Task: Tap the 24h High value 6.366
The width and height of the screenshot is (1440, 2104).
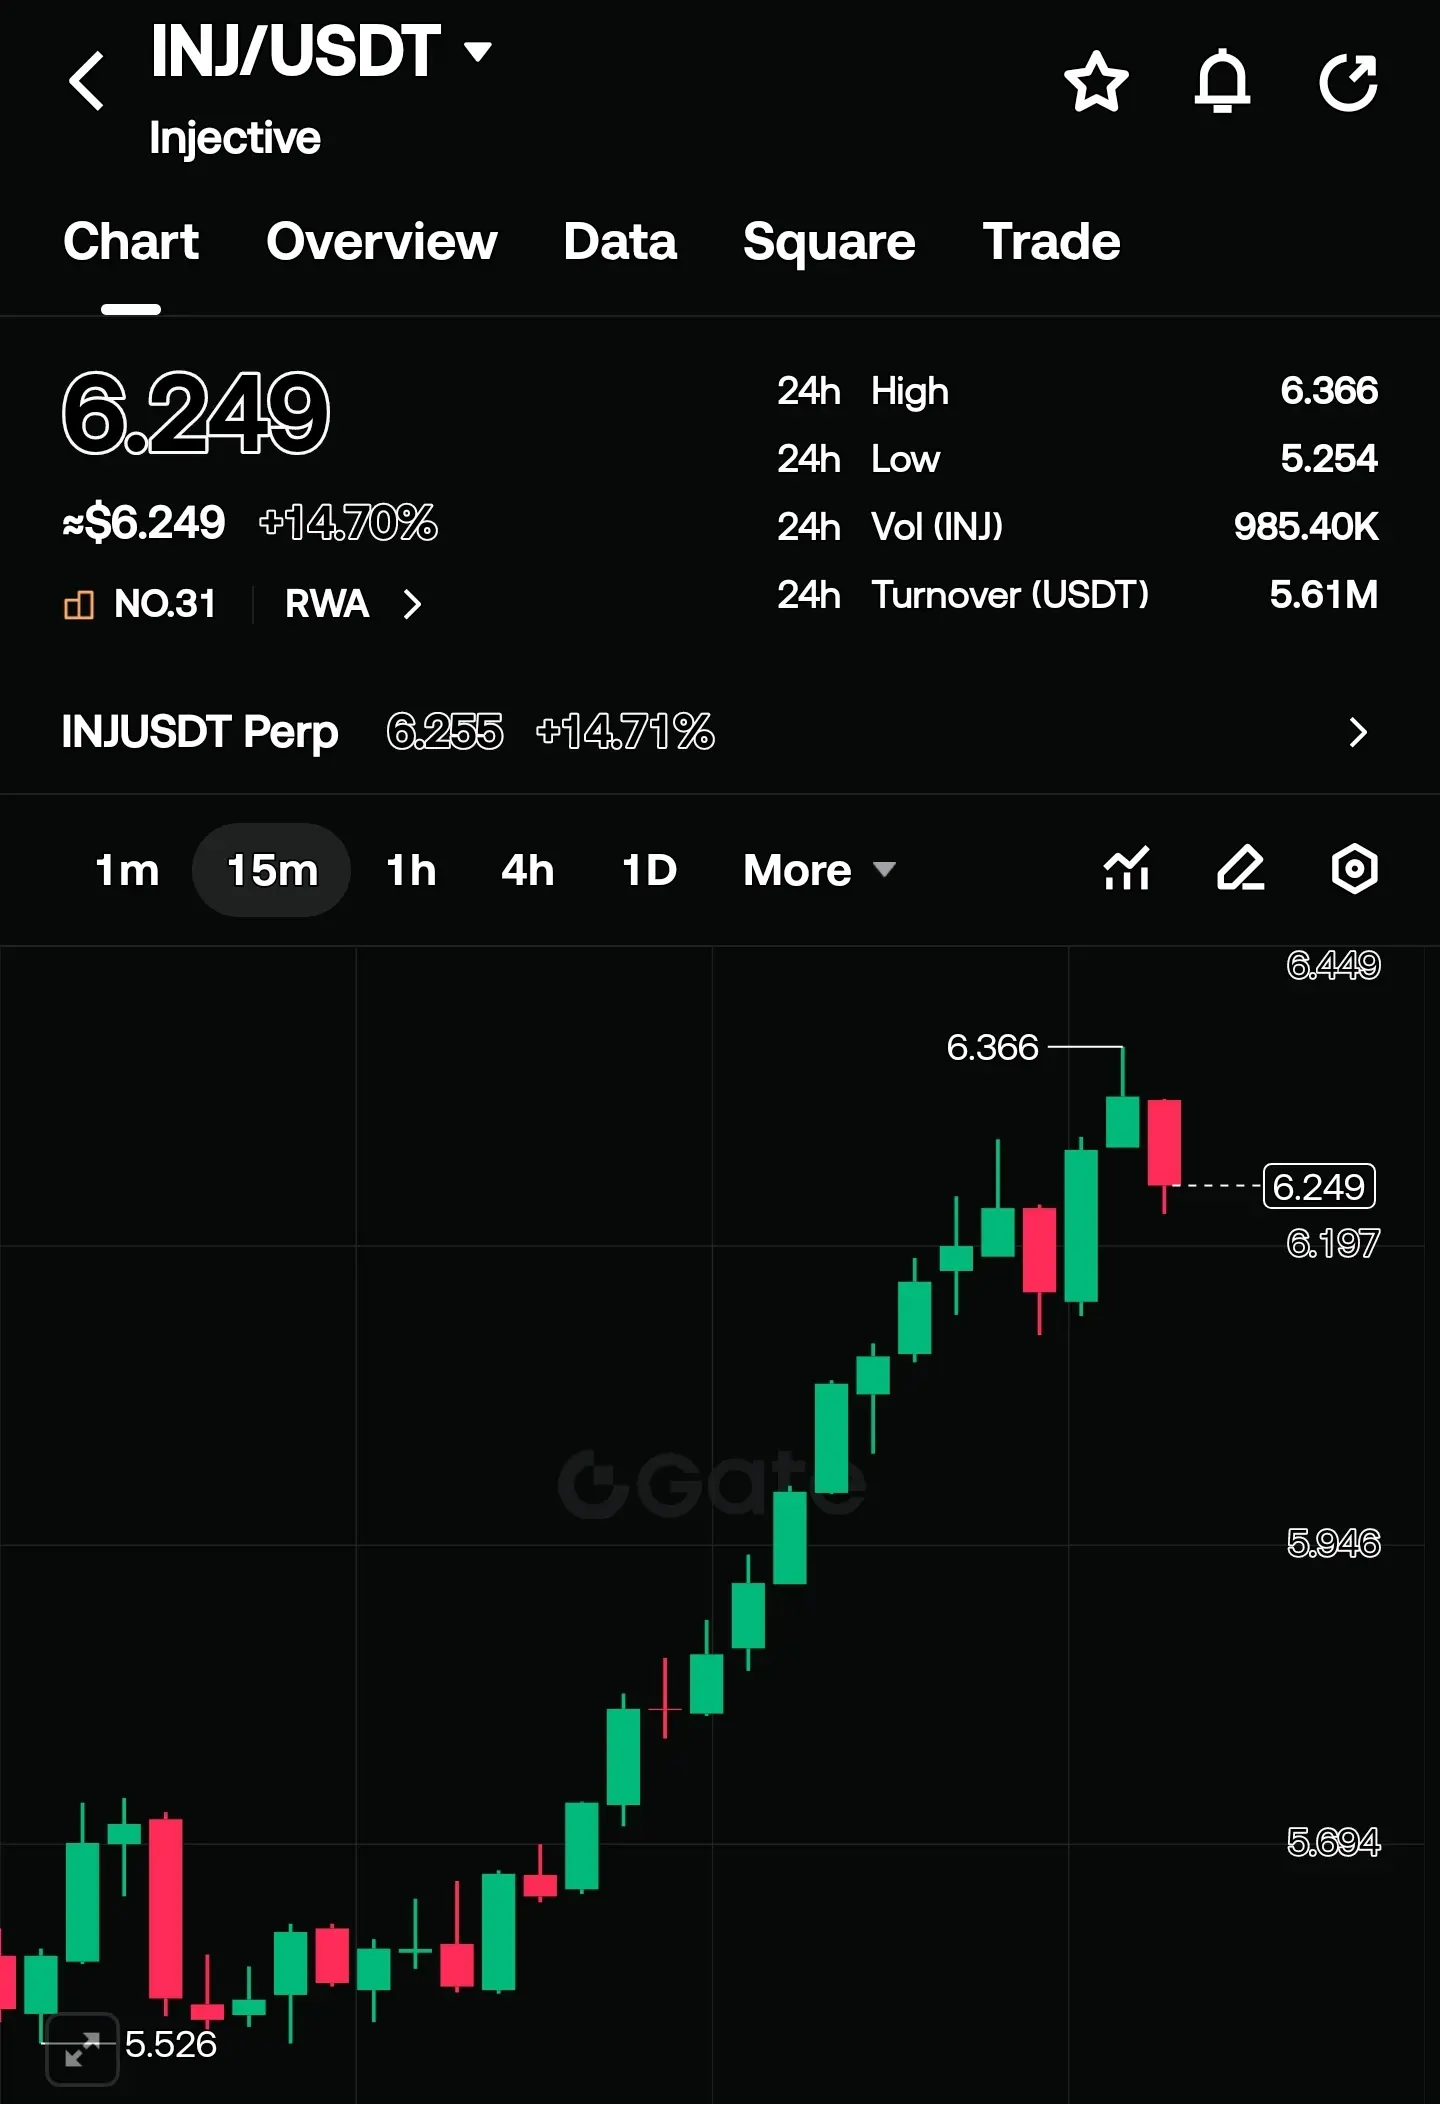Action: pyautogui.click(x=1329, y=391)
